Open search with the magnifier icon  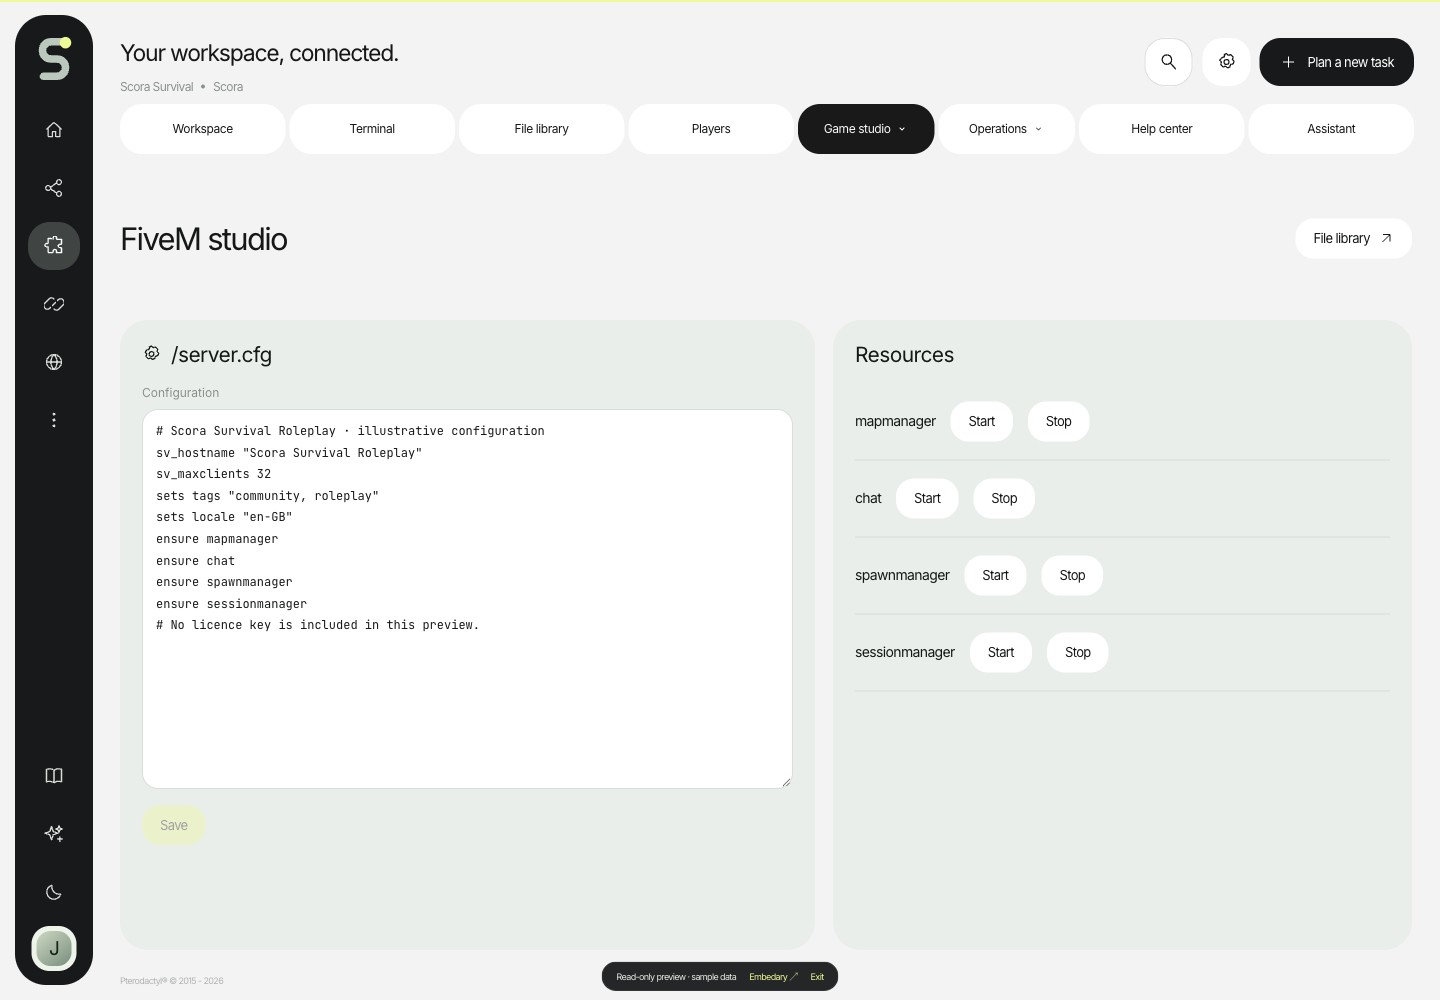pos(1168,62)
